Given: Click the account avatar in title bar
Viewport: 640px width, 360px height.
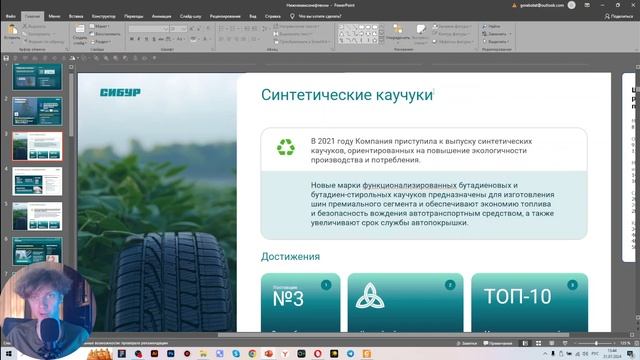Looking at the screenshot, I should (x=571, y=5).
